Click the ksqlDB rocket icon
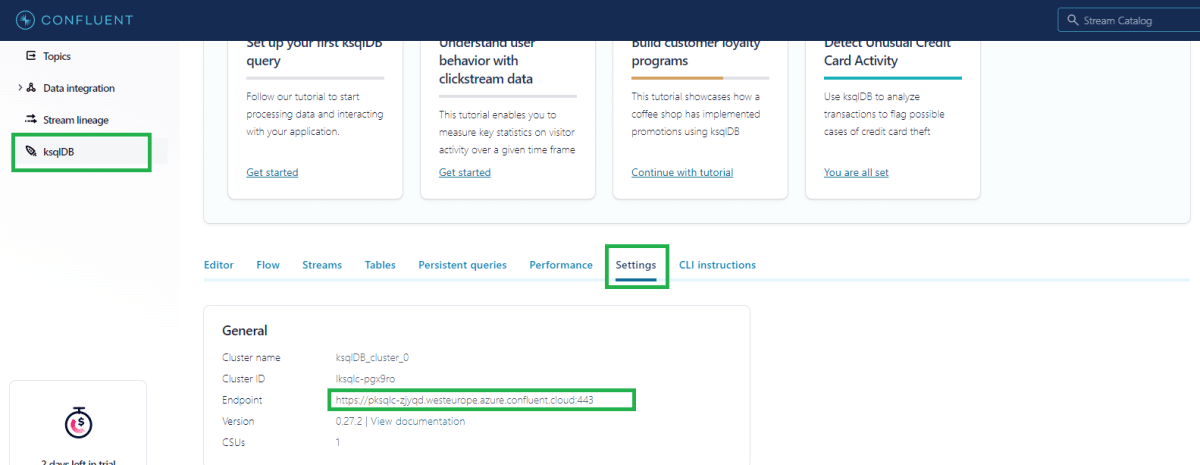Screen dimensions: 1200x465 (x=32, y=152)
